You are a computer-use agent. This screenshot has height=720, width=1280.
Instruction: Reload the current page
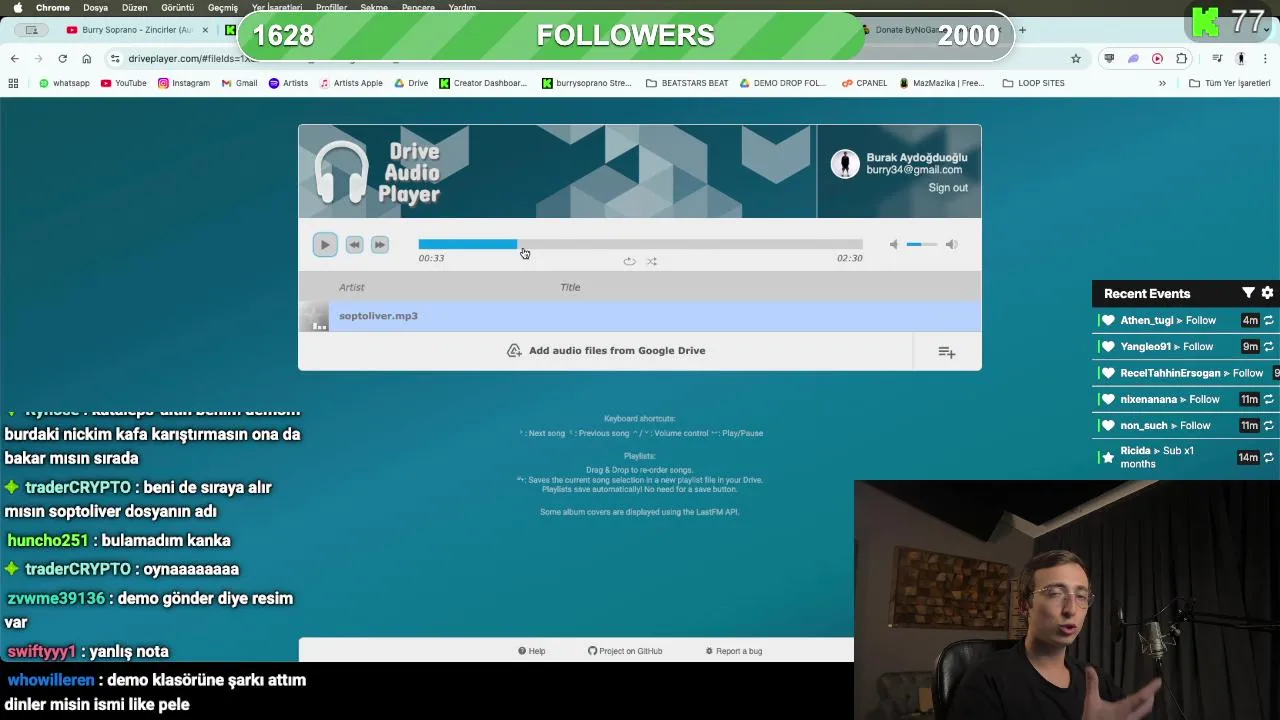(x=62, y=58)
